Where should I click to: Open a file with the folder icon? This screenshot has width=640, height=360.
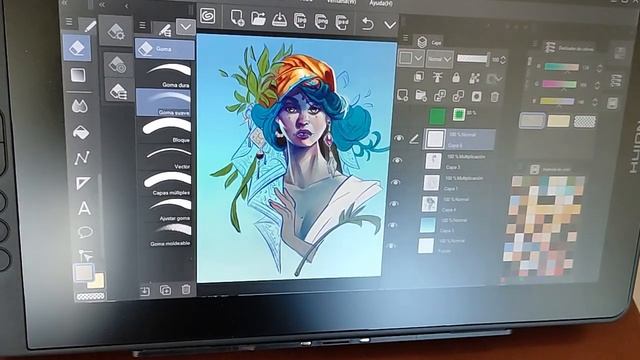258,19
